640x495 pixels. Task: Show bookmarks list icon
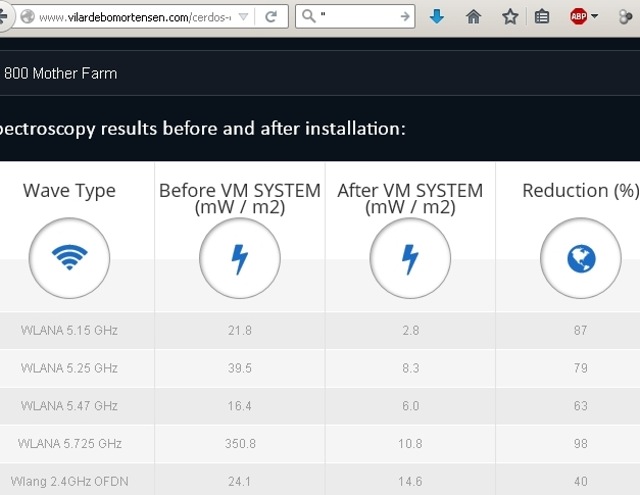[542, 17]
